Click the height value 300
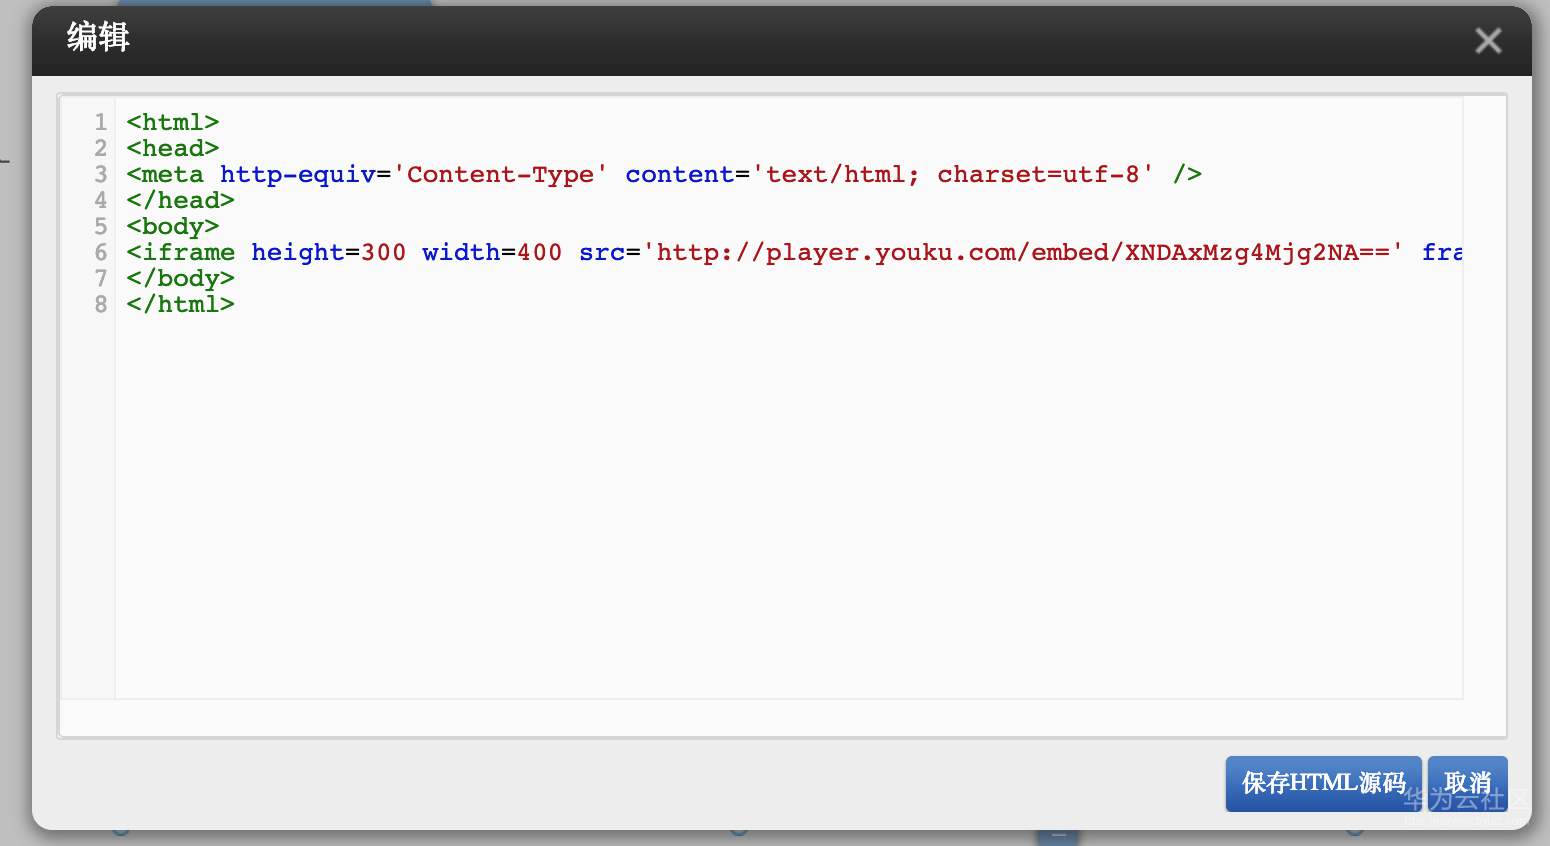Viewport: 1550px width, 846px height. (383, 252)
